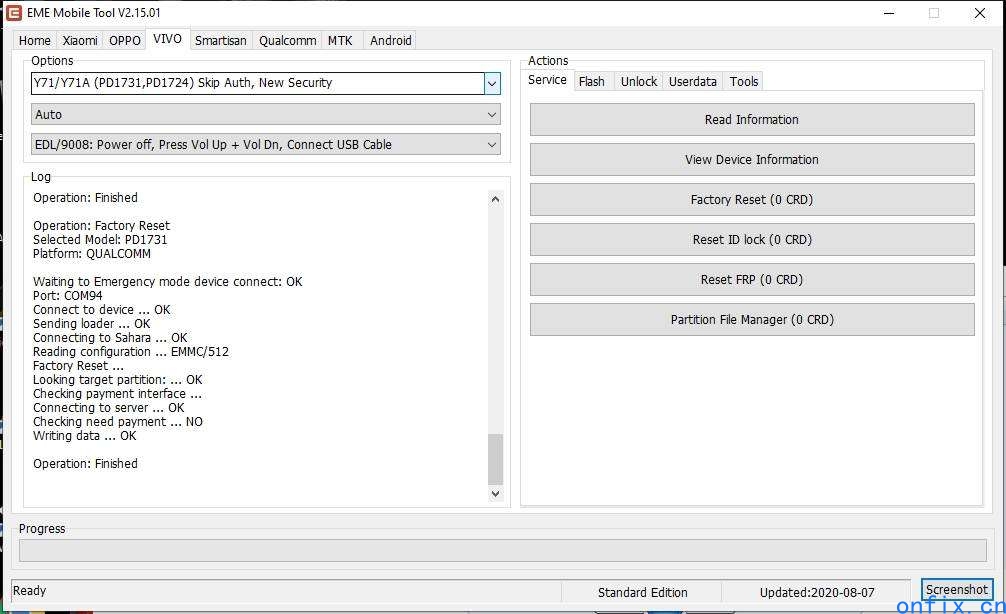Click log line 'Platform: QUALCOMM'

tap(92, 254)
